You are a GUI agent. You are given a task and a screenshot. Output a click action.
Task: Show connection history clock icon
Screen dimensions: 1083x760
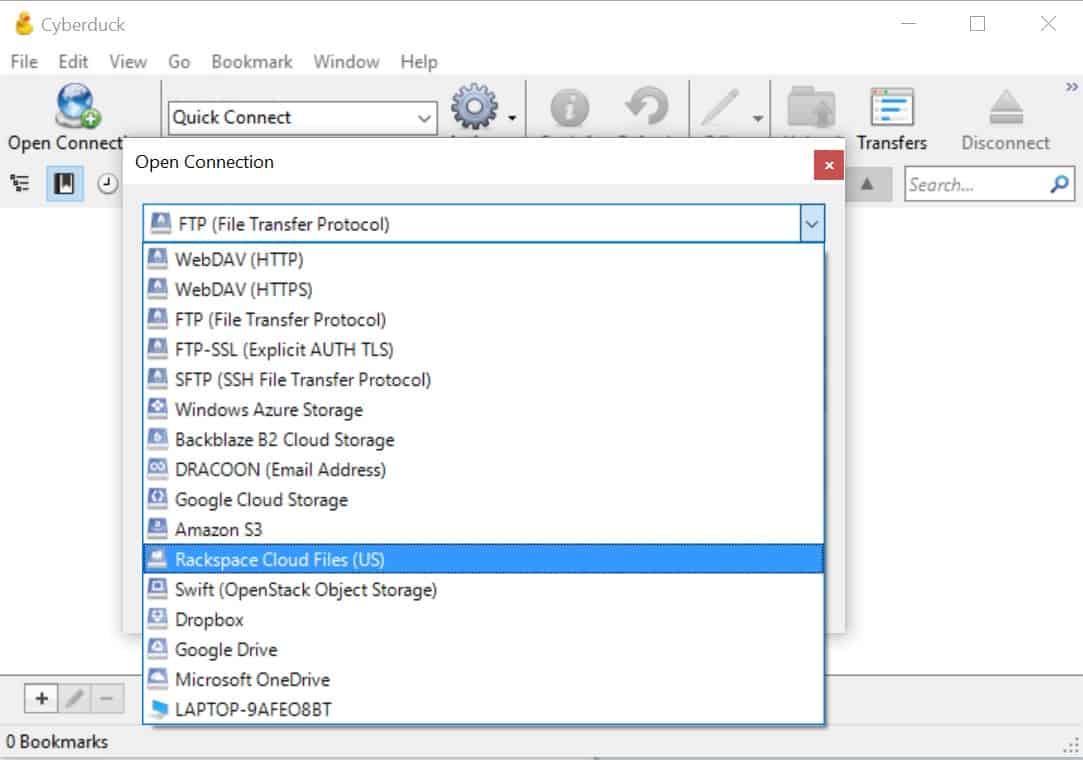pyautogui.click(x=108, y=184)
